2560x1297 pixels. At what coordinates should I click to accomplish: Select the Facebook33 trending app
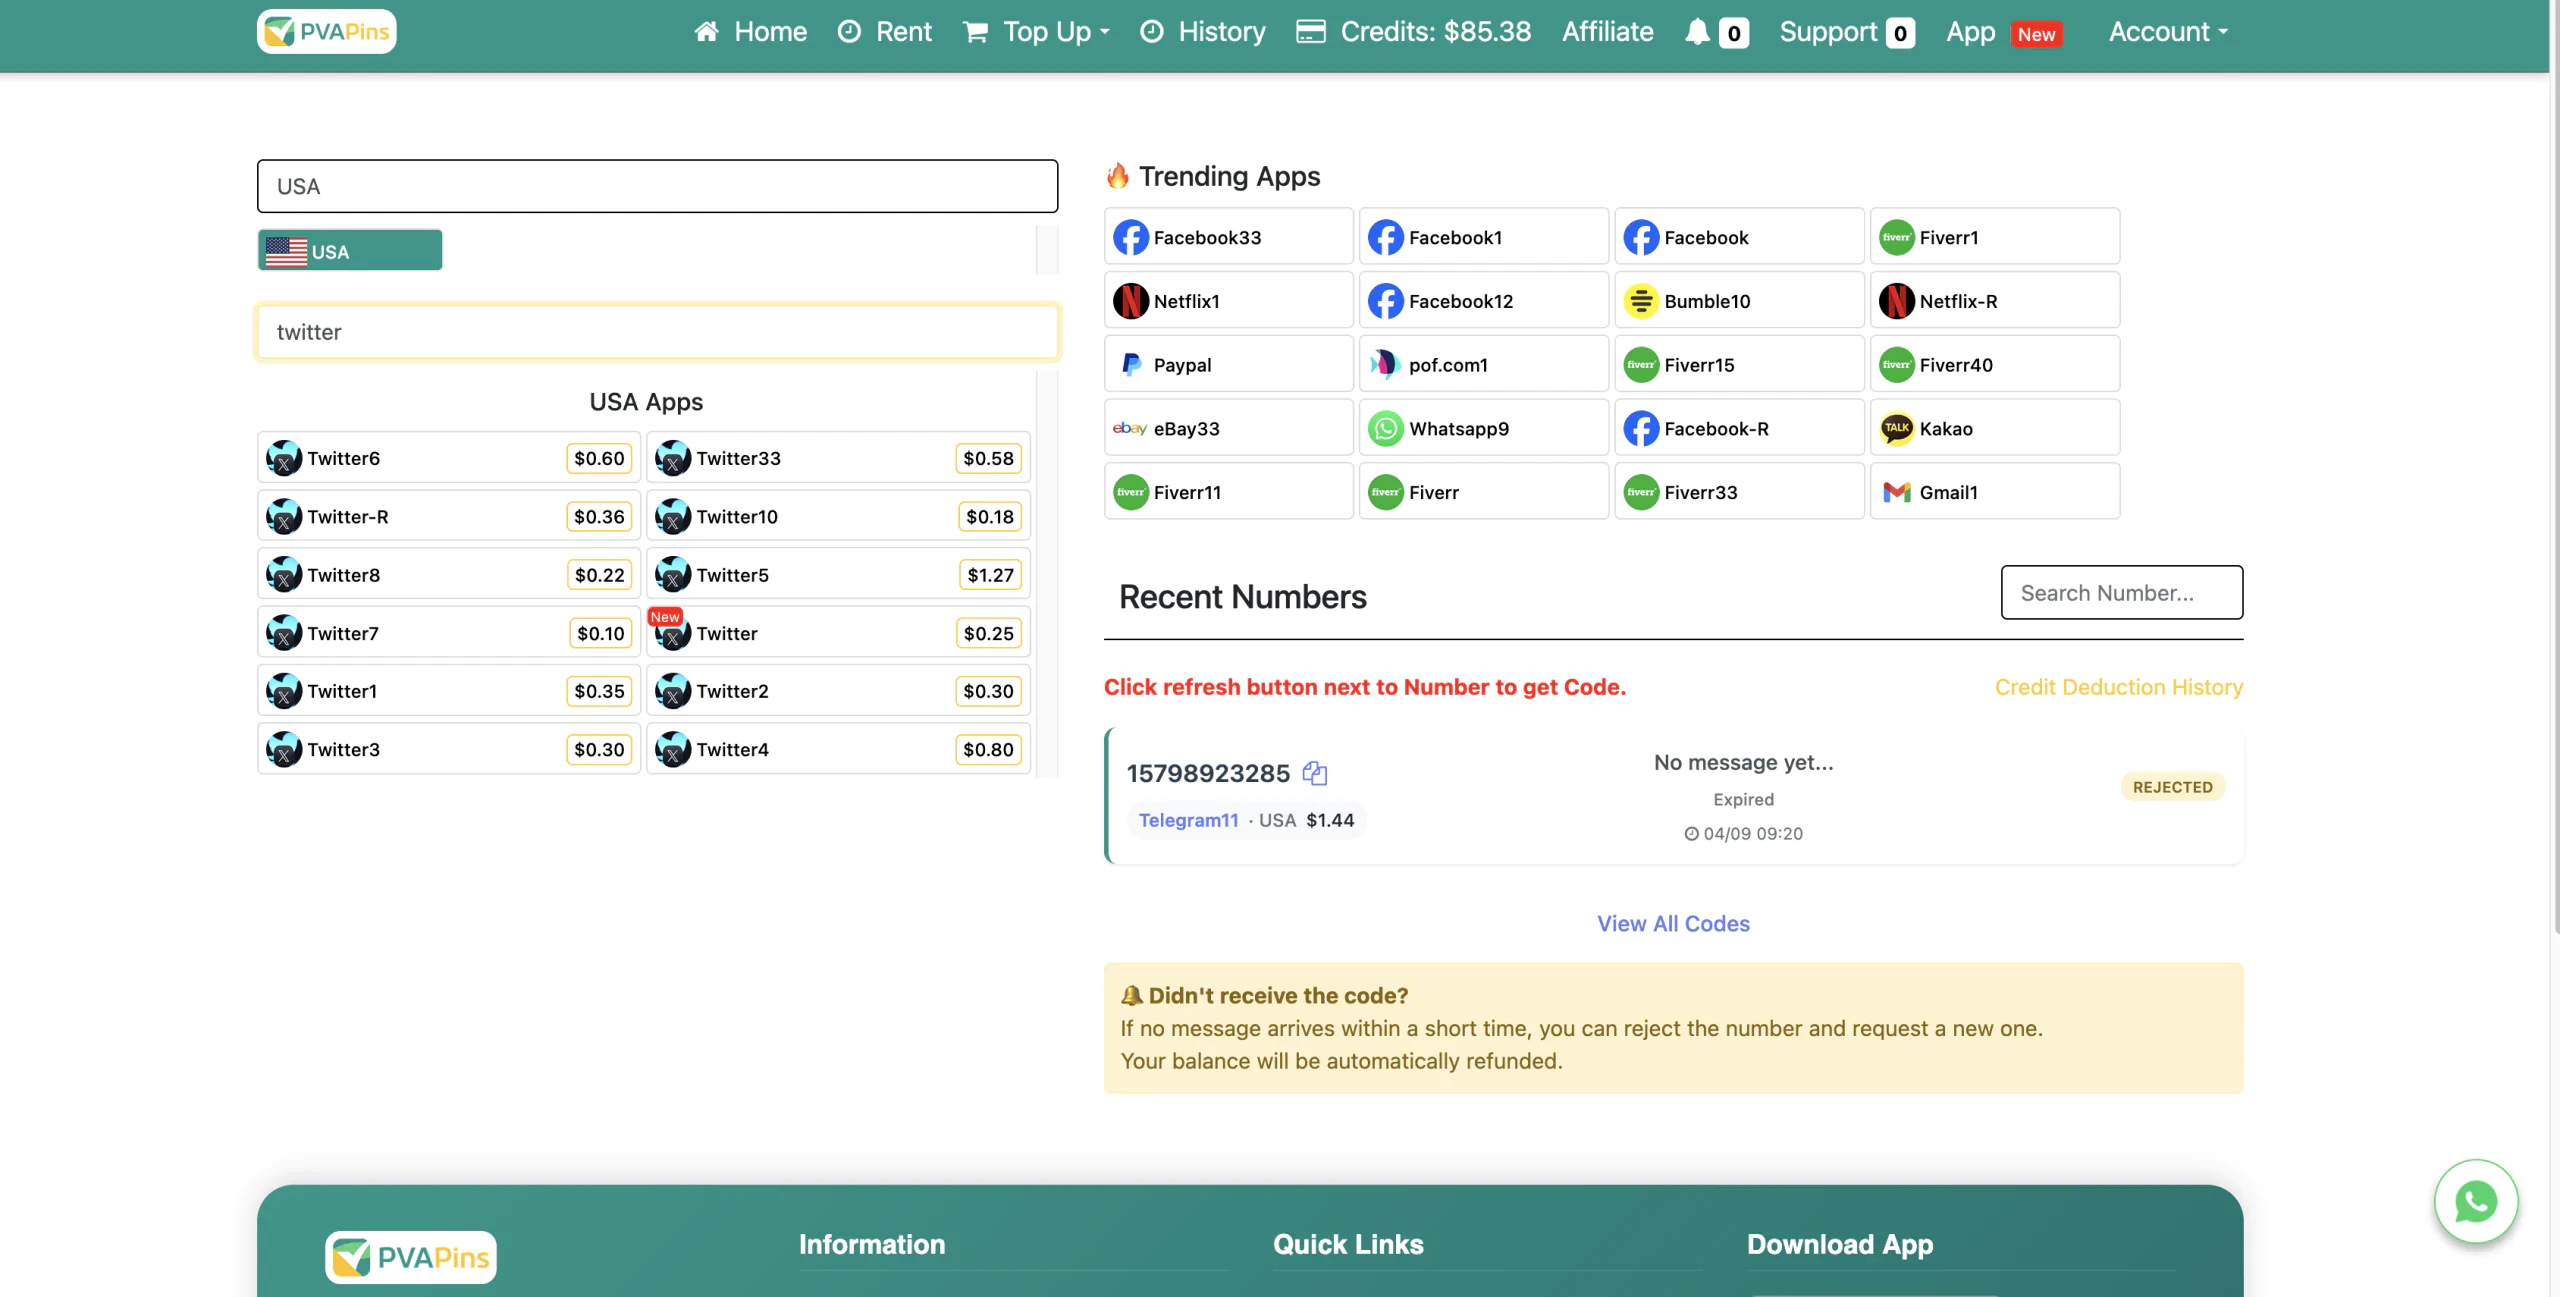click(1228, 237)
